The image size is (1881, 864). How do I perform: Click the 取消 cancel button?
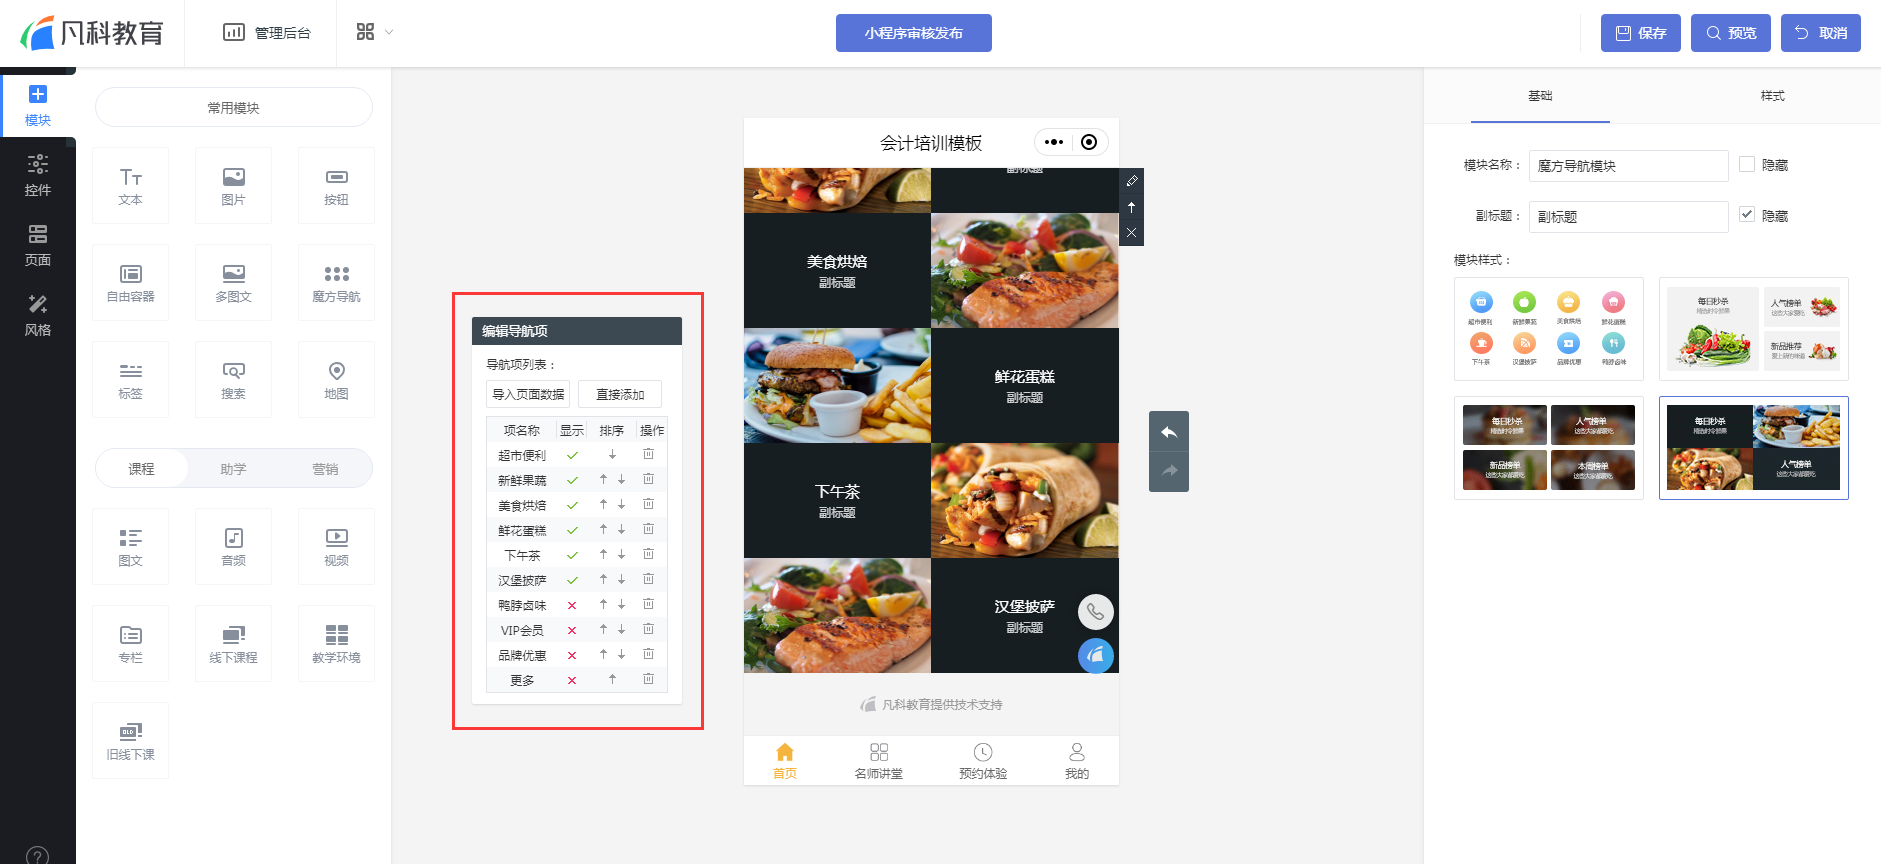[1821, 33]
